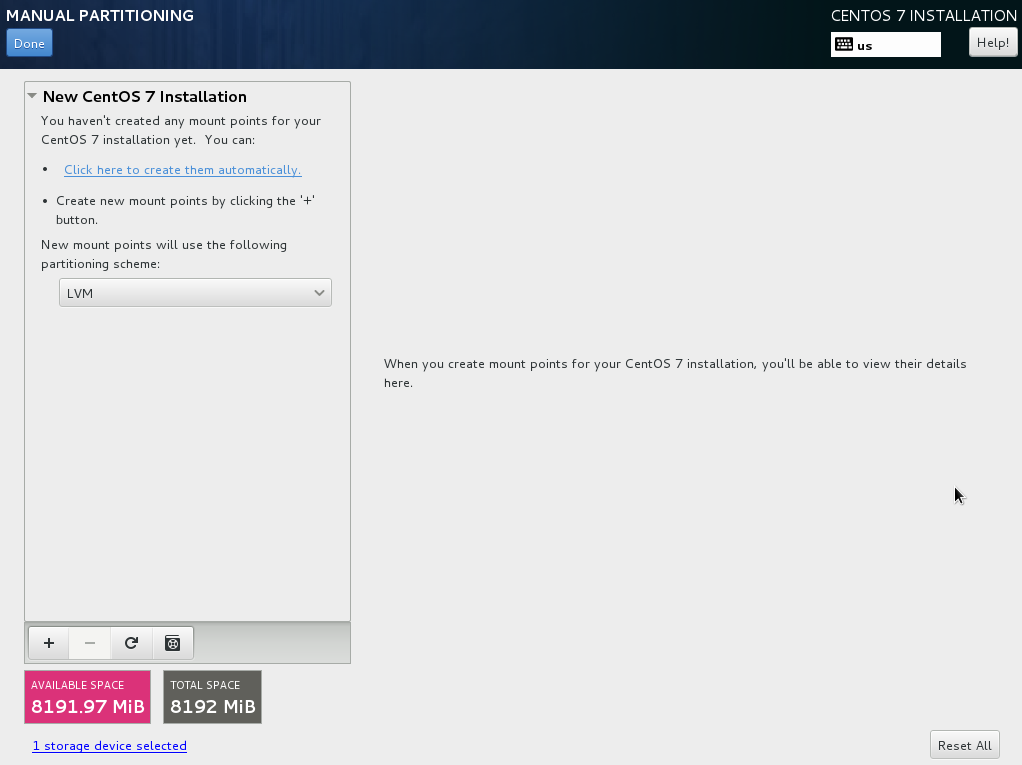Click the CENTOS 7 INSTALLATION title text
This screenshot has height=765, width=1022.
[x=924, y=16]
